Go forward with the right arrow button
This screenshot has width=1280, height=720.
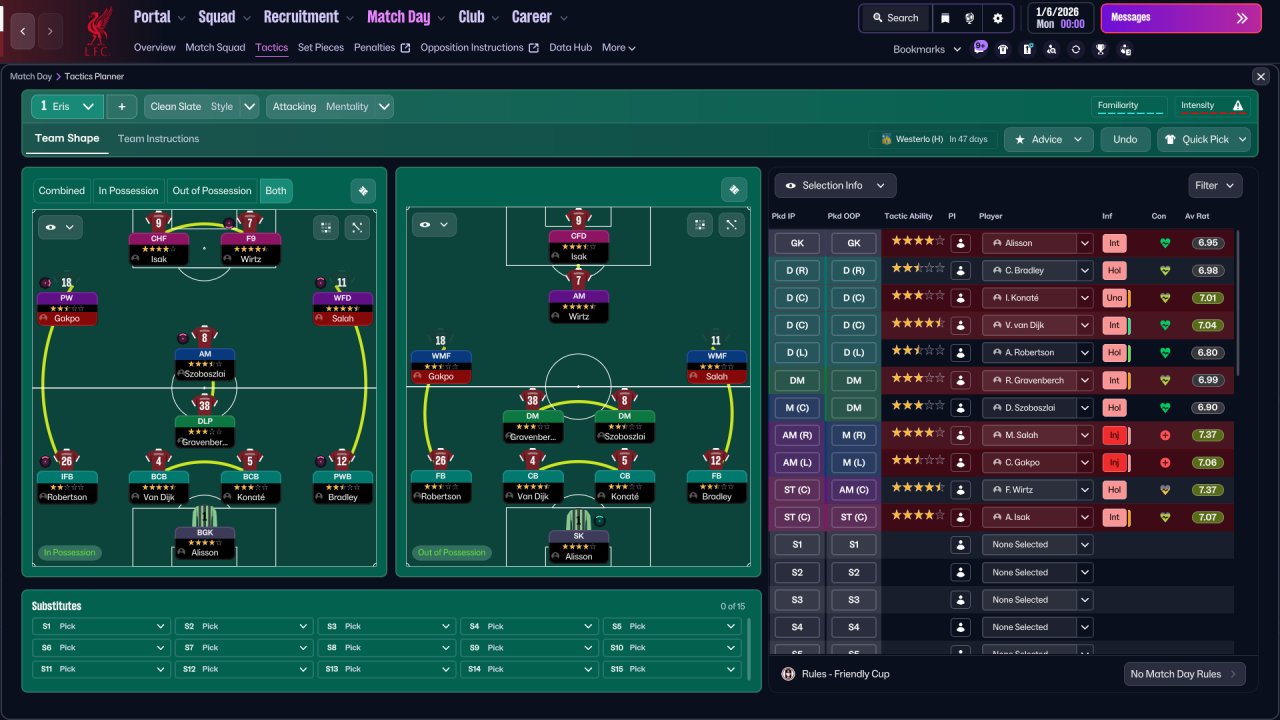[x=51, y=31]
